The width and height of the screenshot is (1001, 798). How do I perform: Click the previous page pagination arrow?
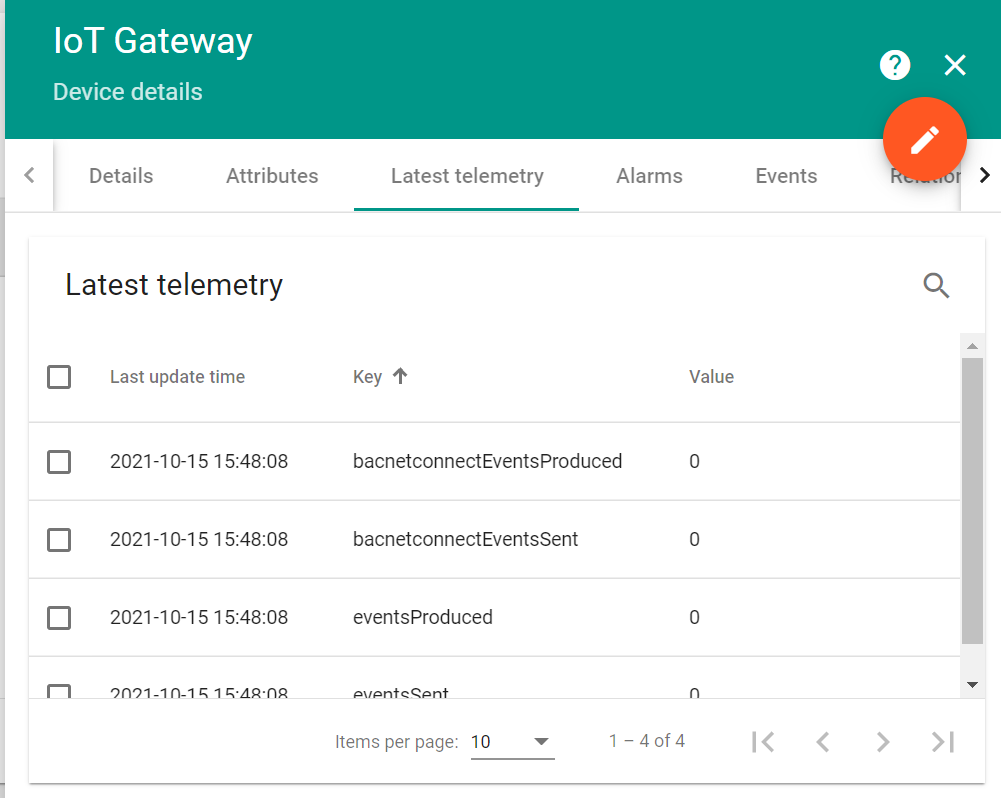pyautogui.click(x=822, y=741)
